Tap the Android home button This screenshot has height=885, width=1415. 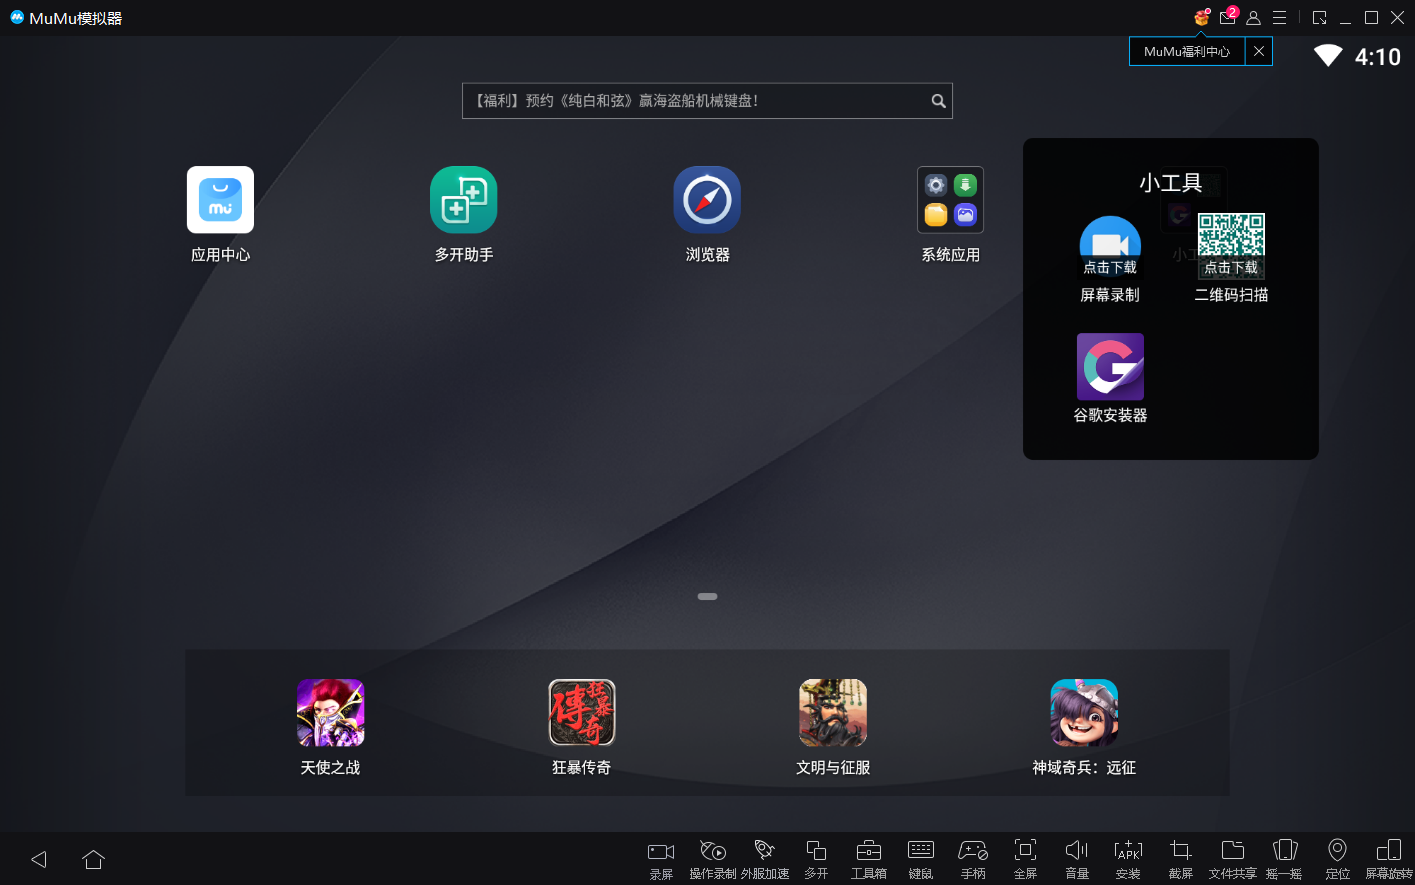pos(93,859)
